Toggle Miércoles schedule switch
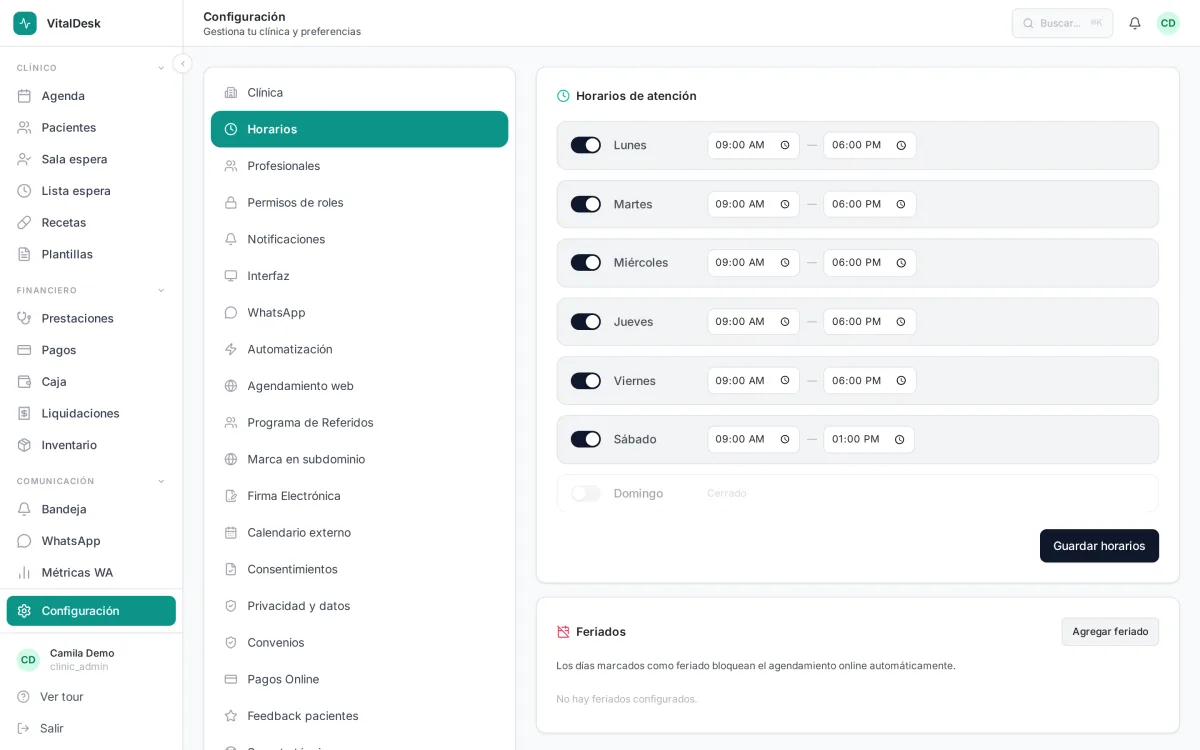The image size is (1200, 750). (586, 262)
